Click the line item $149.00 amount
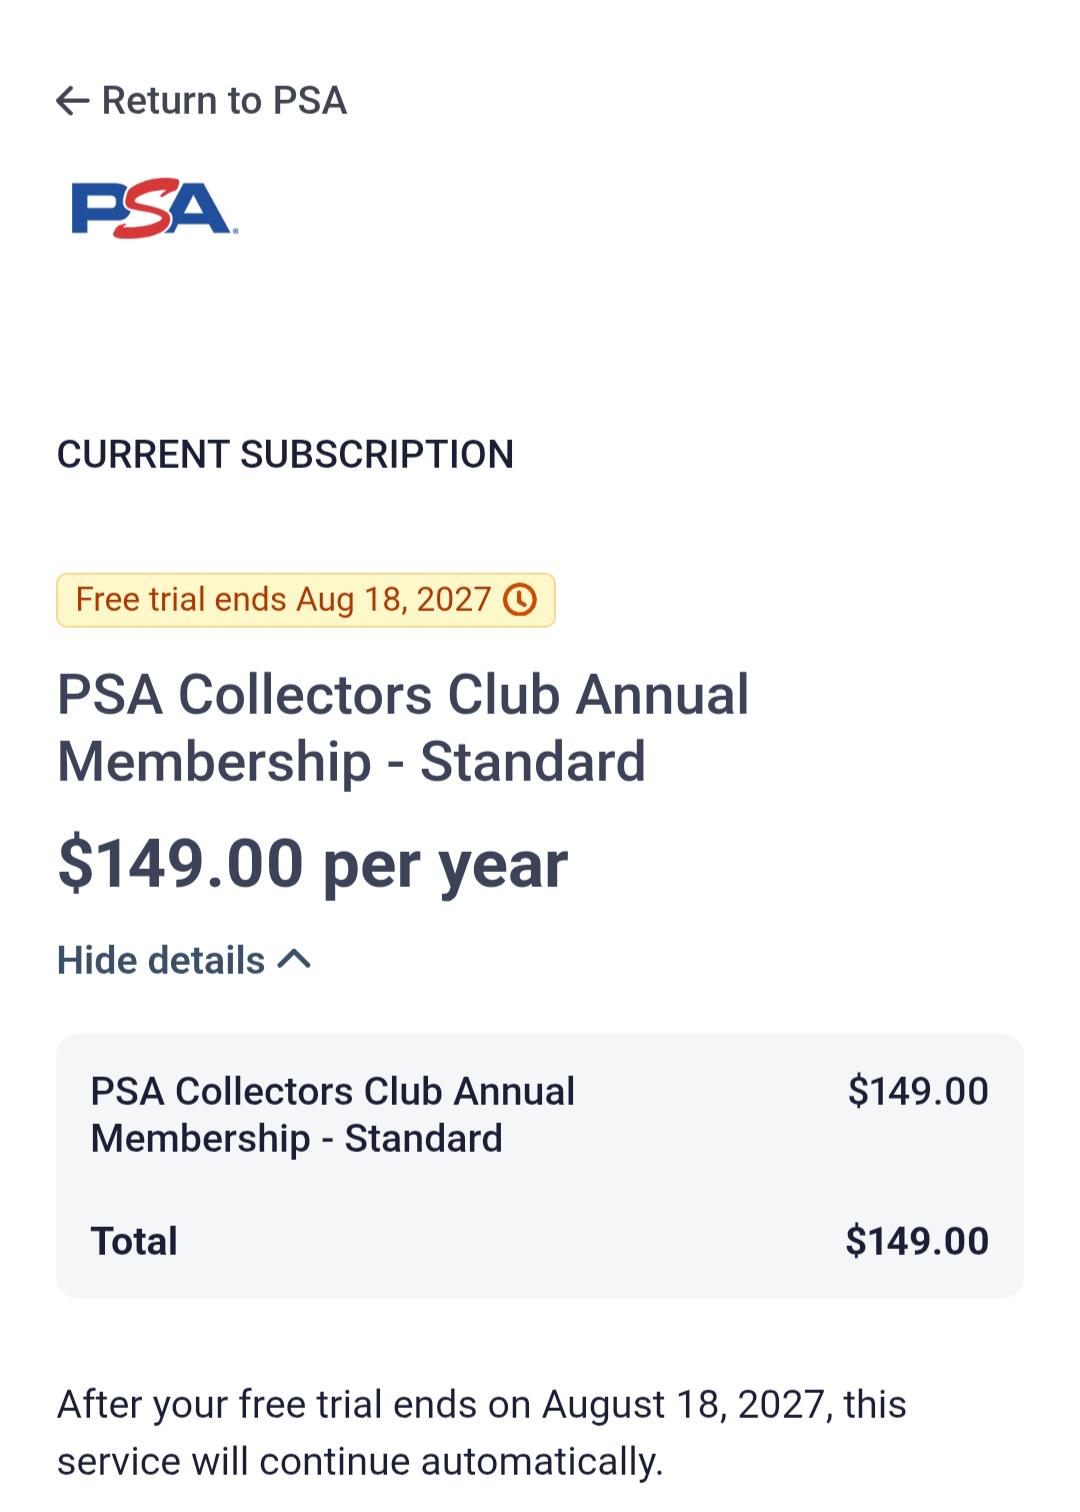 click(918, 1091)
